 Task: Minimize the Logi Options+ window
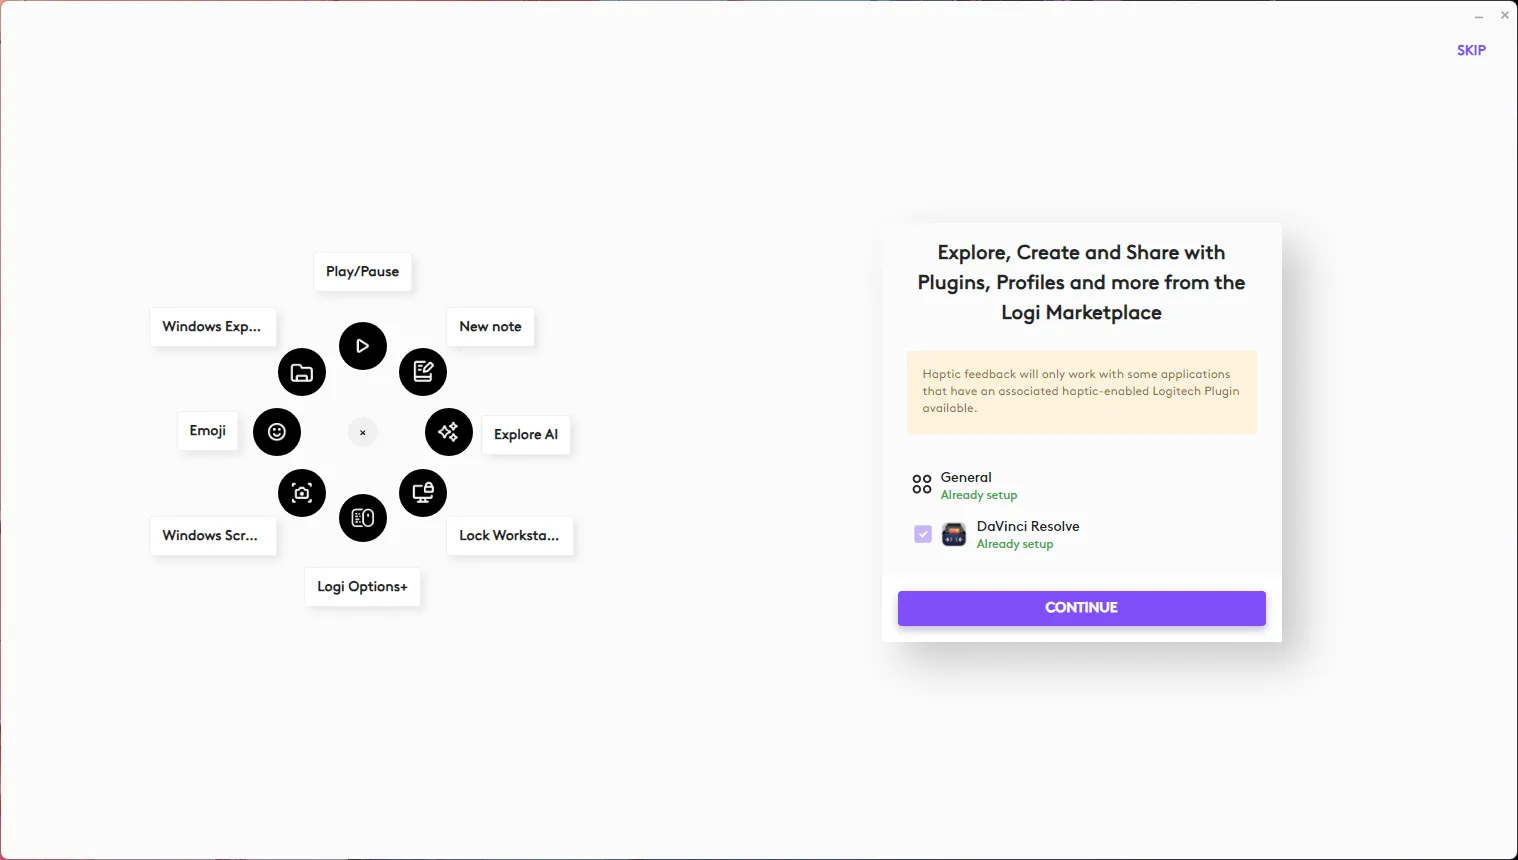(1478, 16)
